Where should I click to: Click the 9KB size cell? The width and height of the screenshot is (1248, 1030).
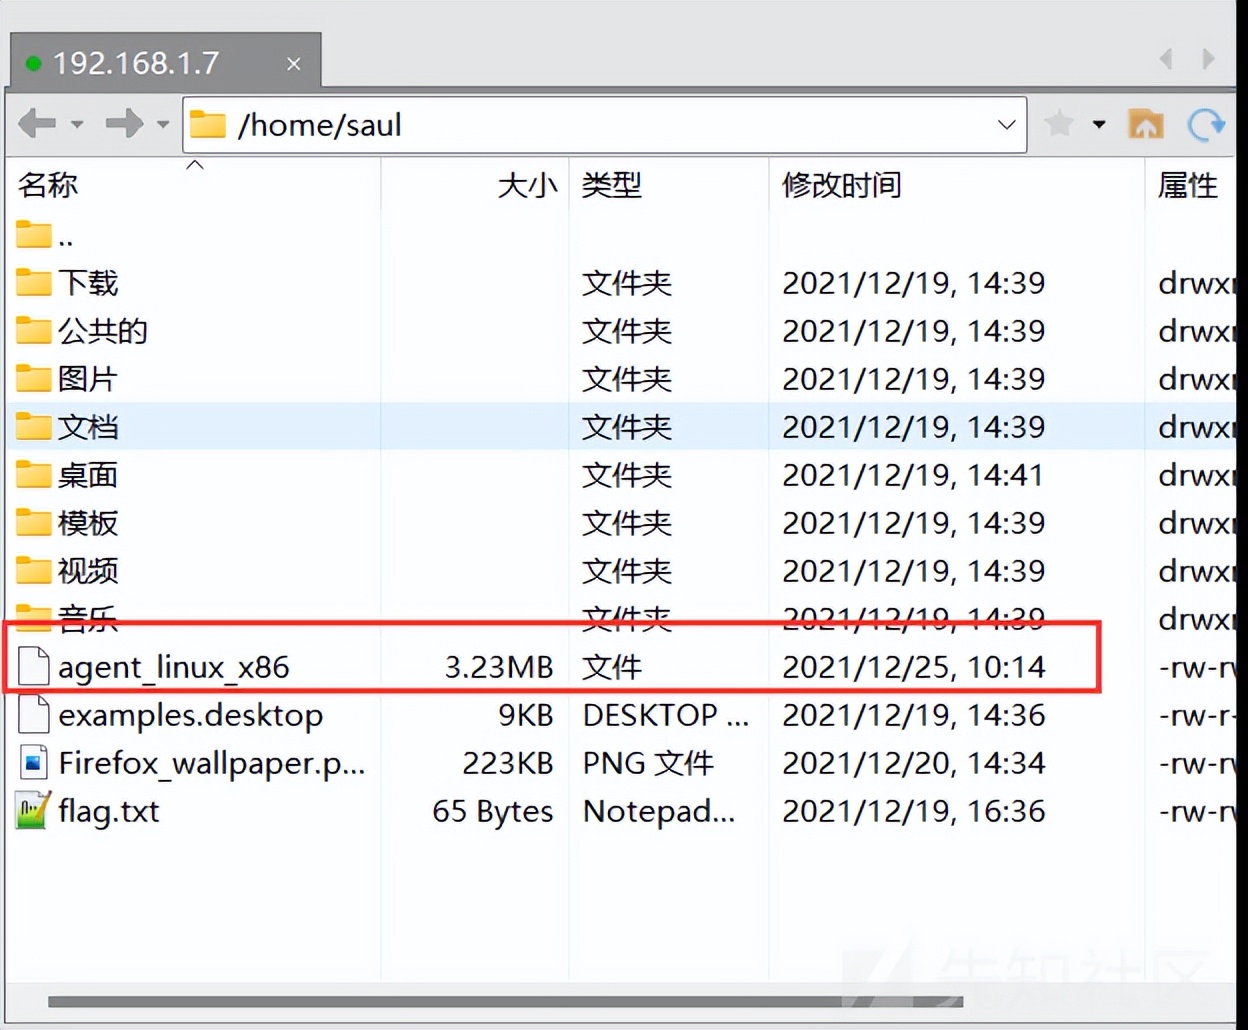tap(526, 715)
